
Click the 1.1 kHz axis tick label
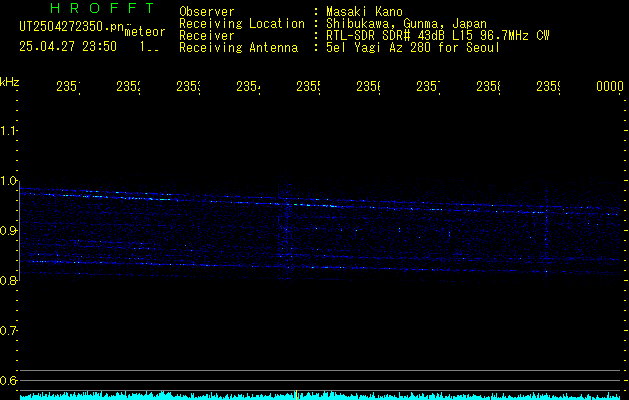8,130
